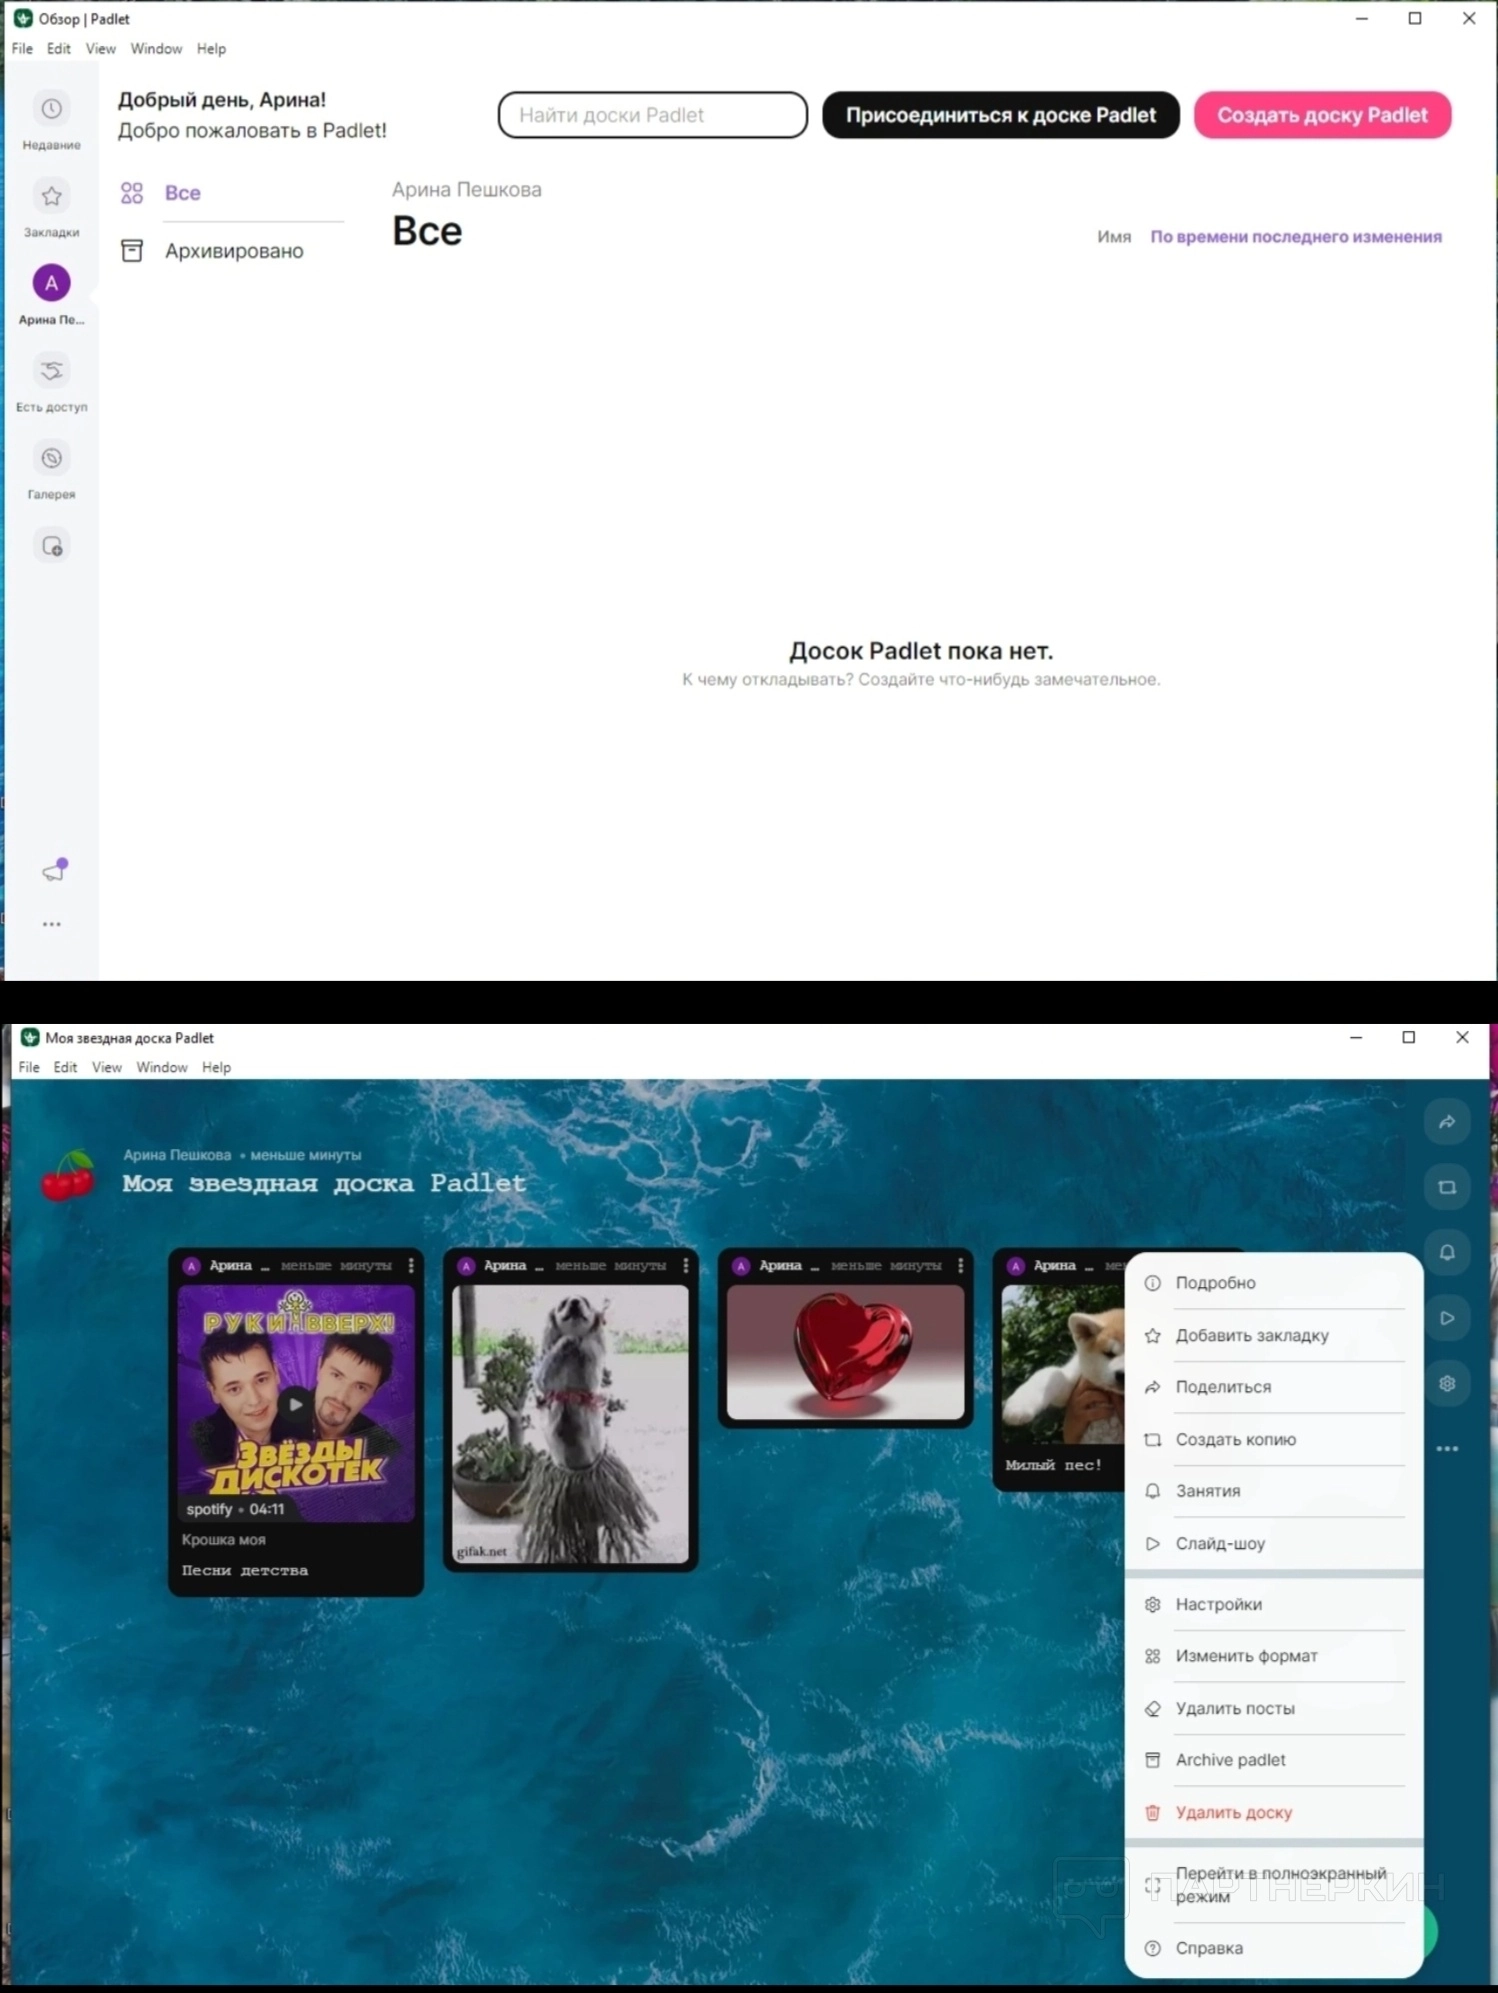The height and width of the screenshot is (1993, 1498).
Task: Click the sidebar icon below Галерея
Action: tap(52, 546)
